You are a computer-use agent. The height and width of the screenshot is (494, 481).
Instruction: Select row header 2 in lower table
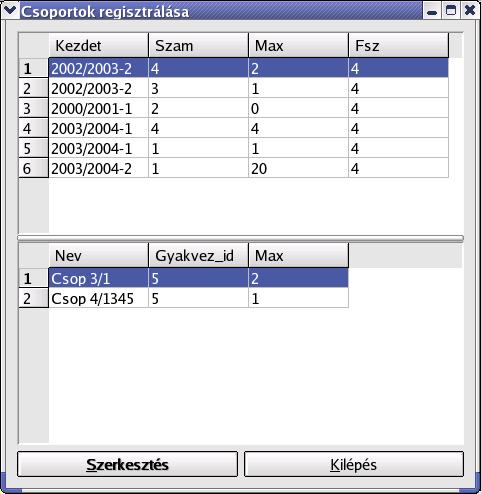(34, 298)
